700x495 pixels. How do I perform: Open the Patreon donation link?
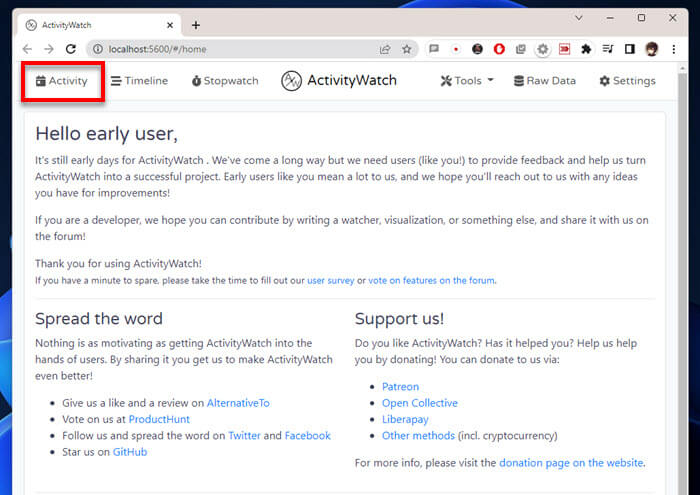tap(400, 387)
